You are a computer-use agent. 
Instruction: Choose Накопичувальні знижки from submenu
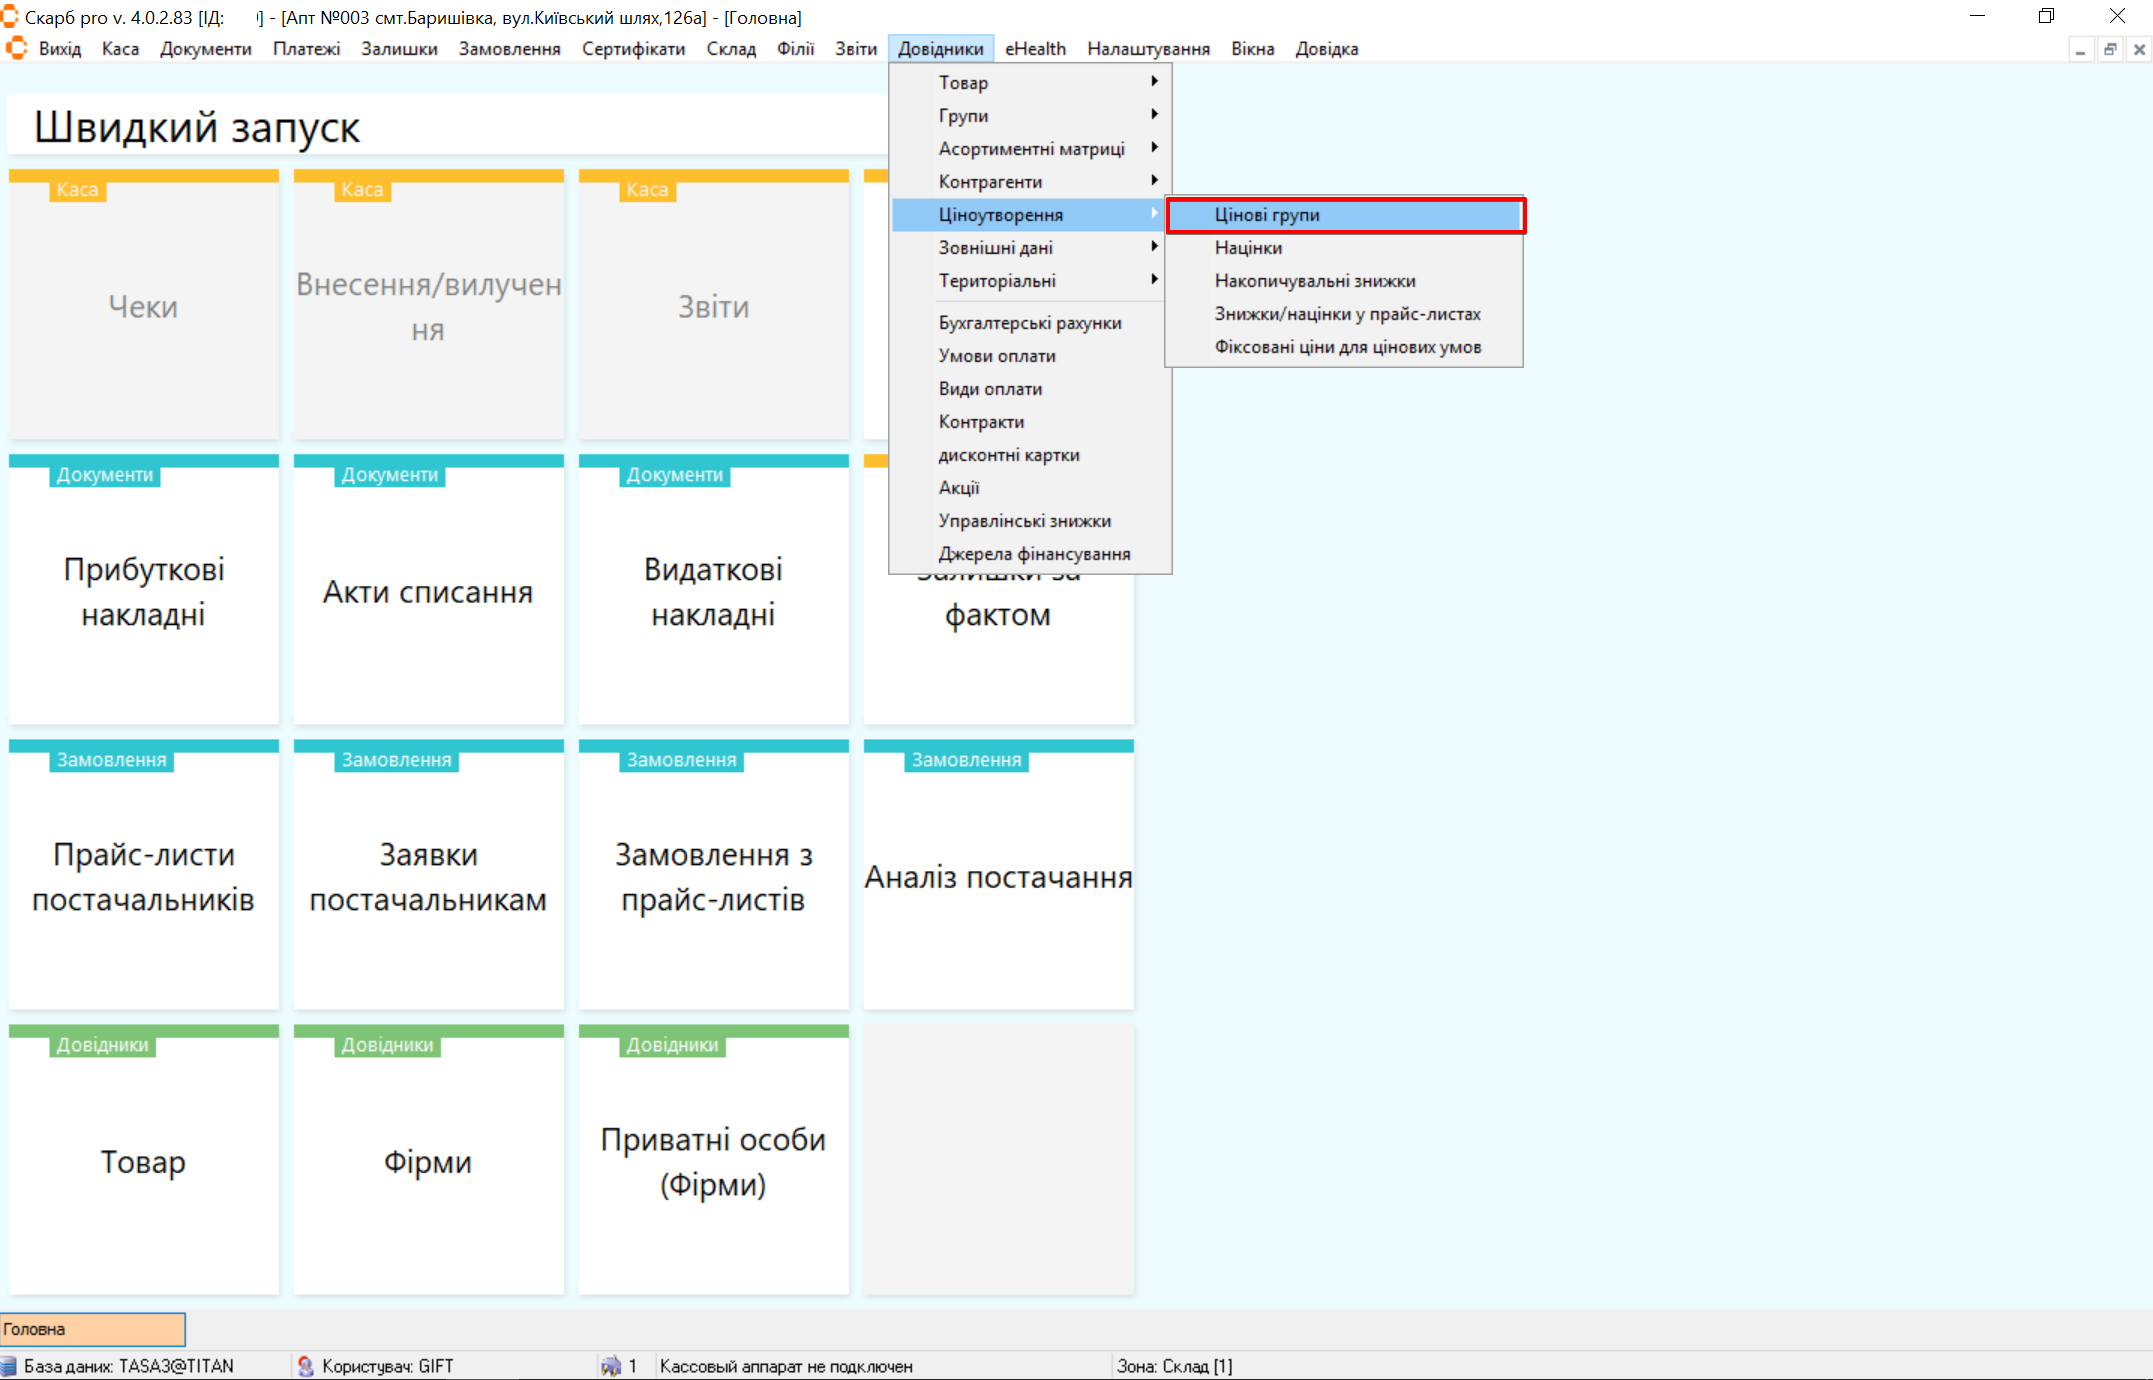pyautogui.click(x=1314, y=281)
